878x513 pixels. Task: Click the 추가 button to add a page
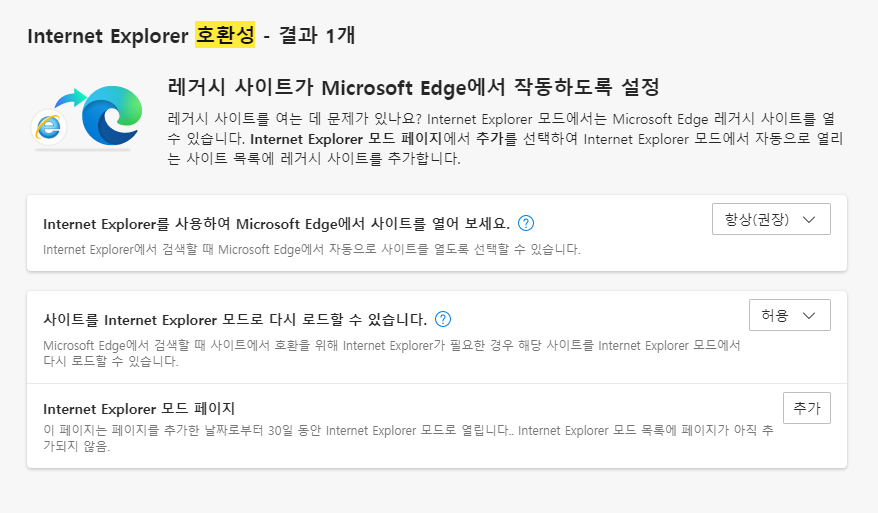[x=806, y=408]
